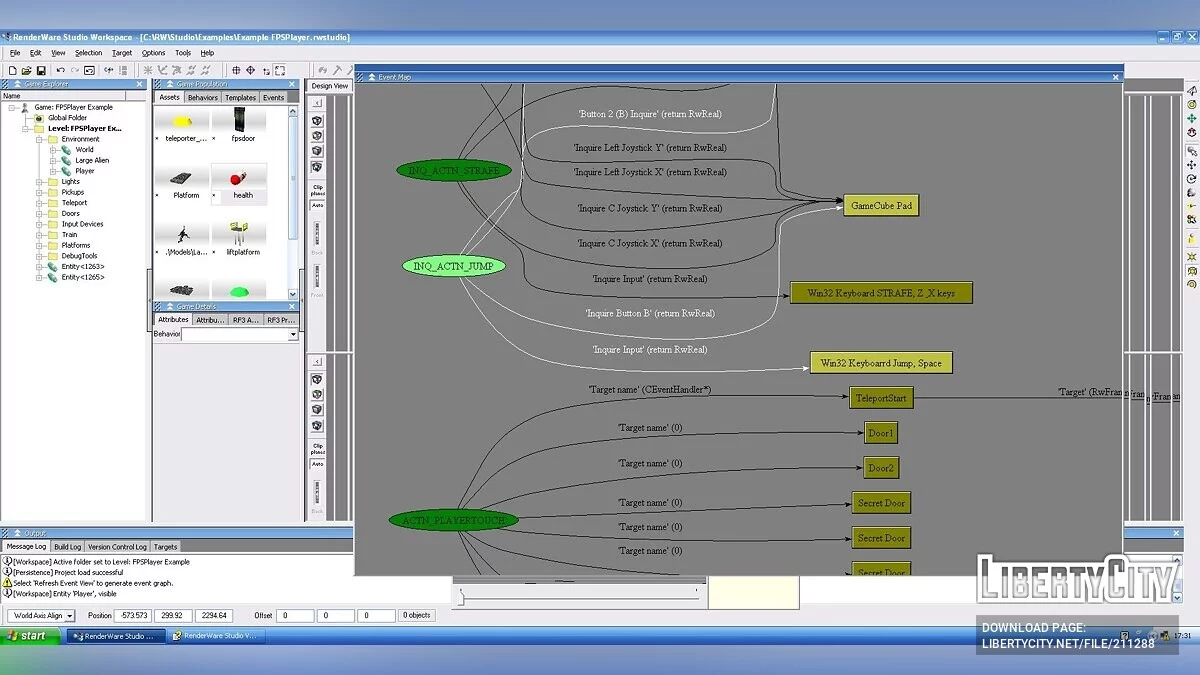1200x675 pixels.
Task: Click the Open project toolbar icon
Action: [26, 70]
